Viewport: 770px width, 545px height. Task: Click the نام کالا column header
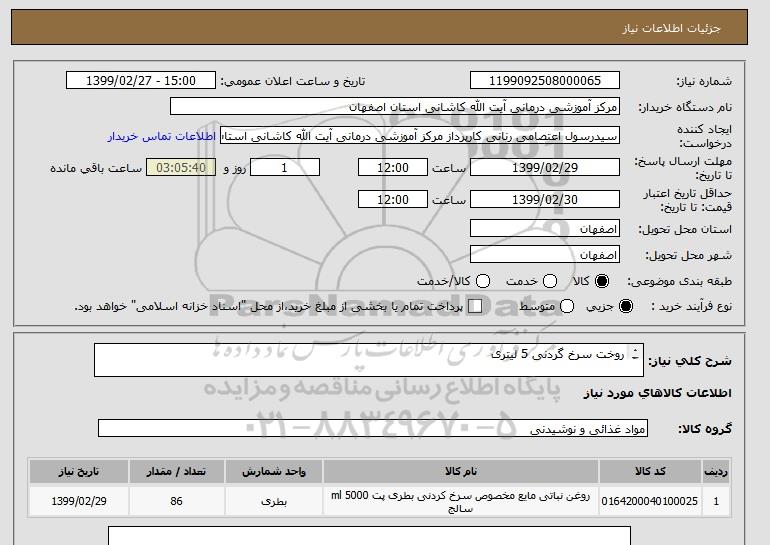click(461, 471)
